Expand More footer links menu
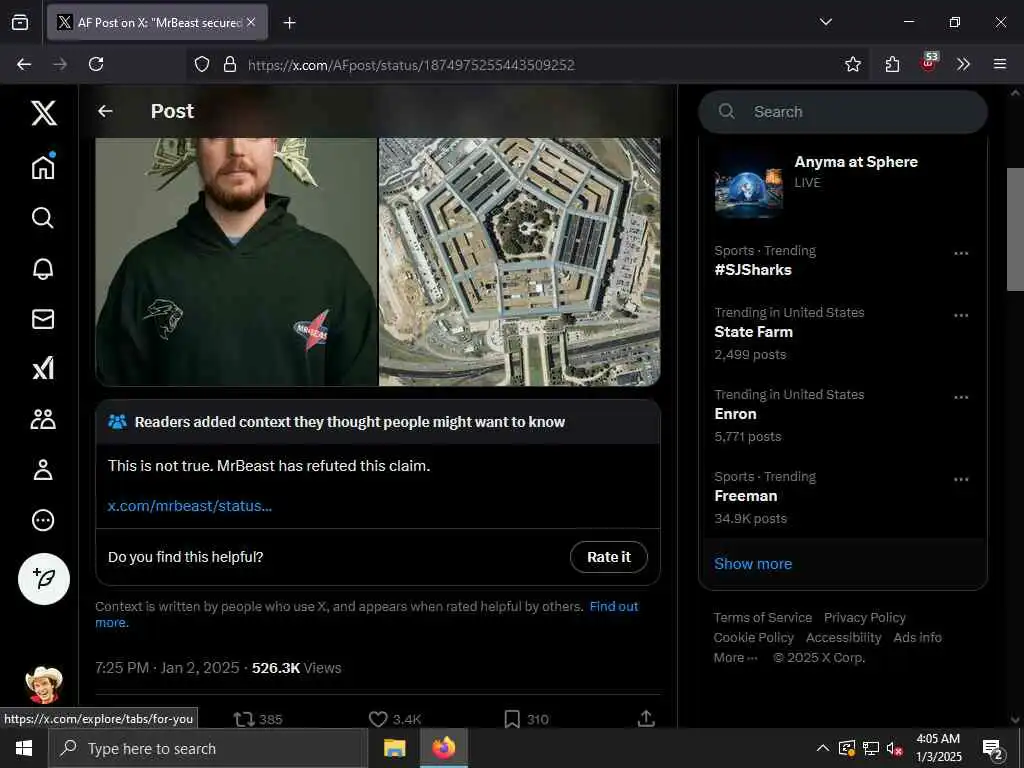 [735, 658]
